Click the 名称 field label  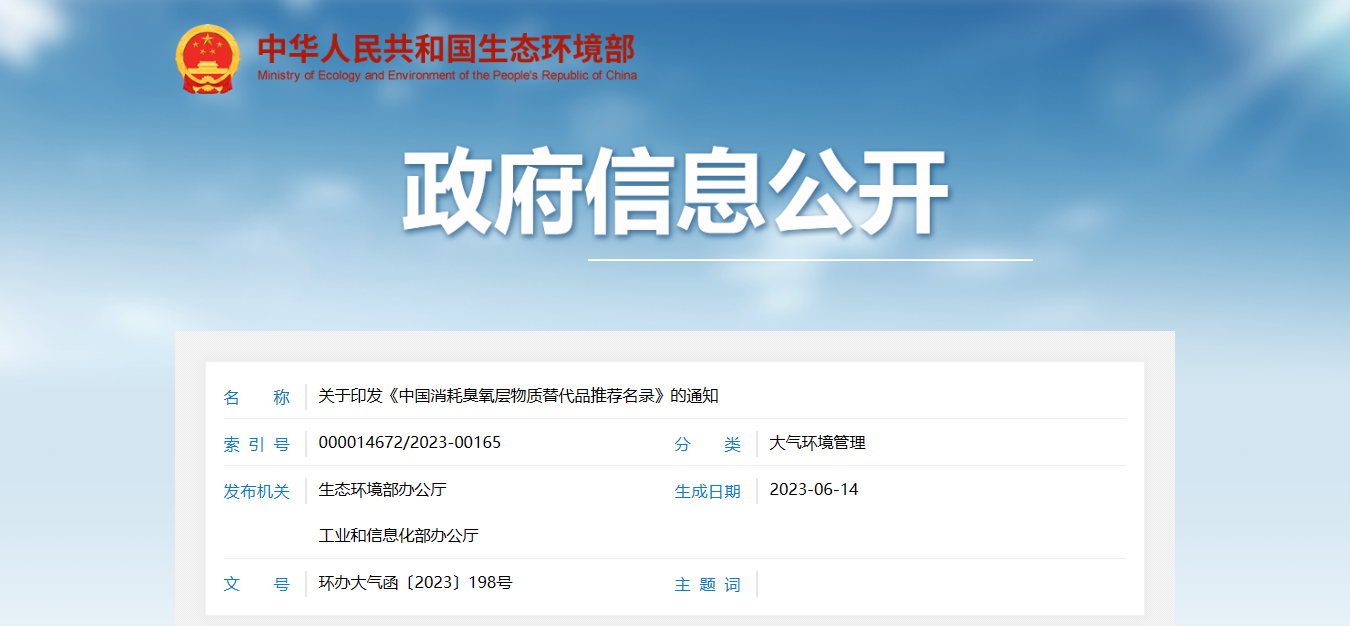click(x=256, y=397)
